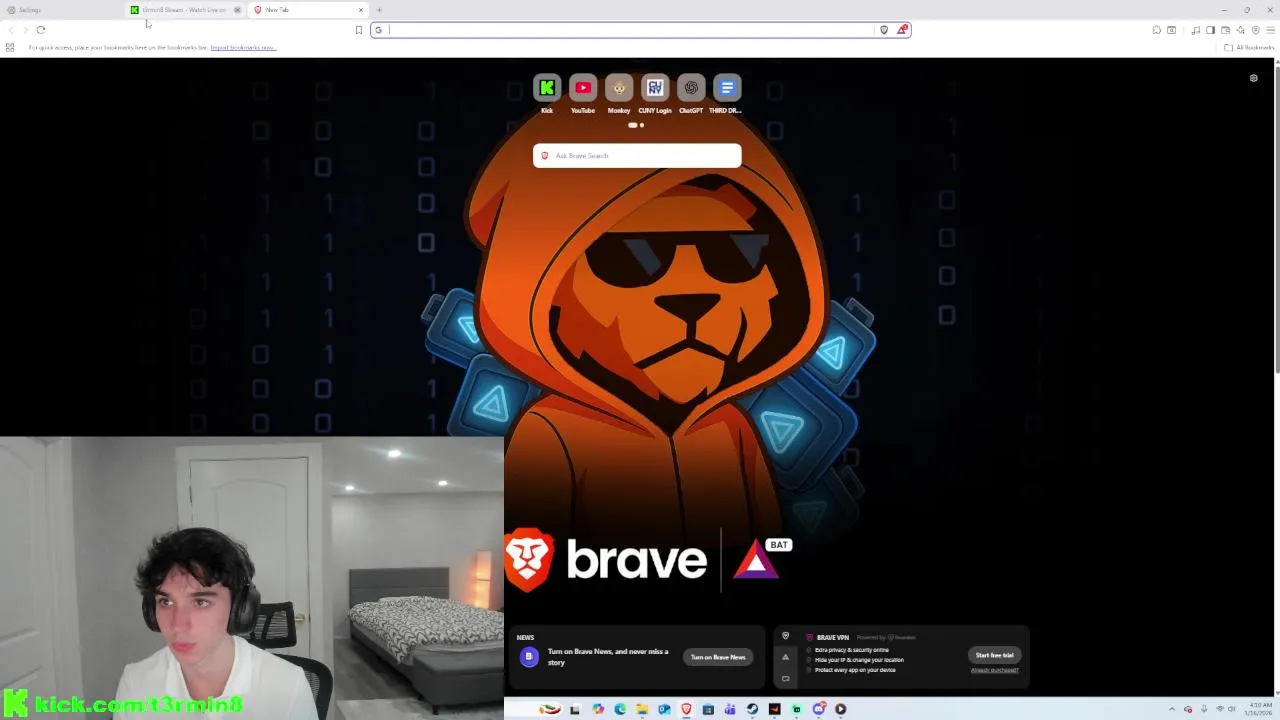The width and height of the screenshot is (1280, 720).
Task: Open the clock and date in taskbar
Action: point(1259,709)
